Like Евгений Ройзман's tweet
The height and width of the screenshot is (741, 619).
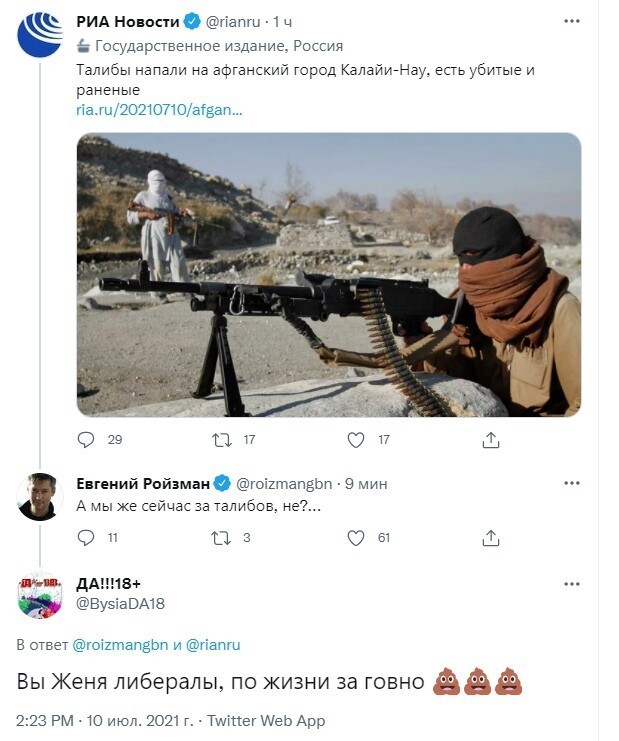[x=356, y=538]
